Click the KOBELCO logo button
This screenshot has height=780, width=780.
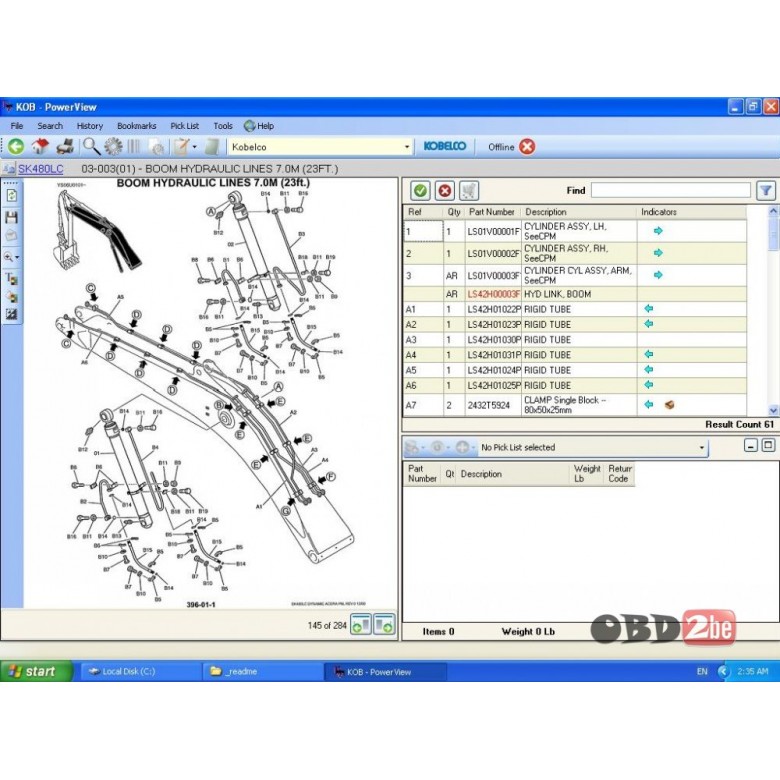coord(445,146)
